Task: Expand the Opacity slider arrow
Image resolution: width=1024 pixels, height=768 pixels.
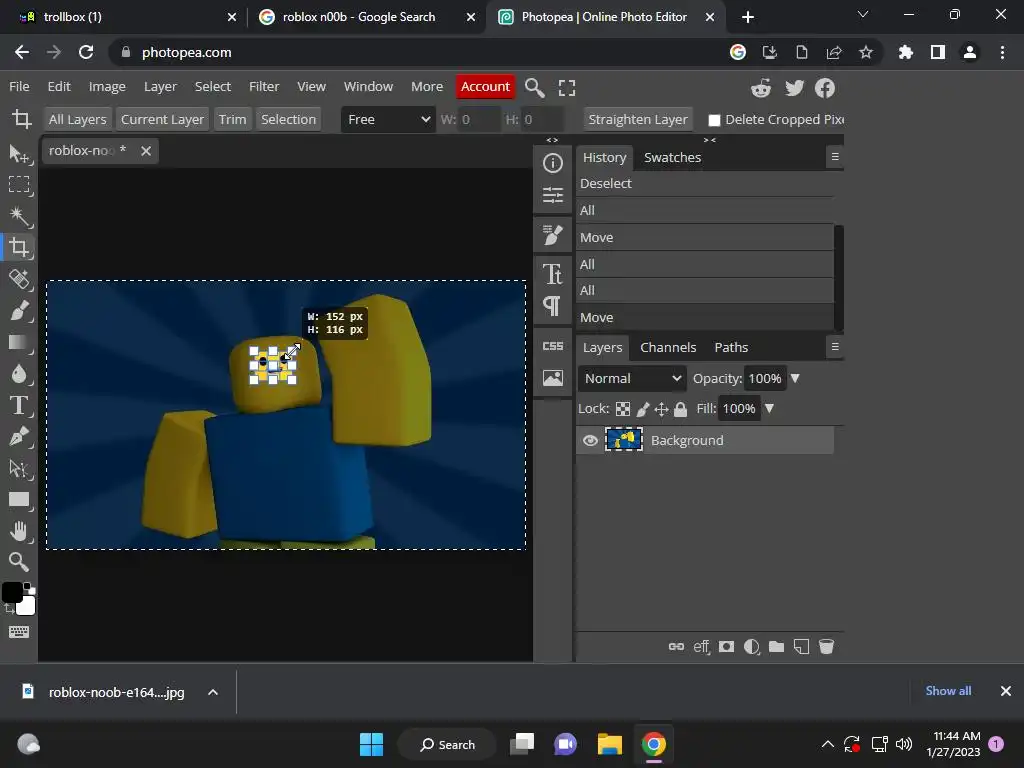Action: (x=795, y=378)
